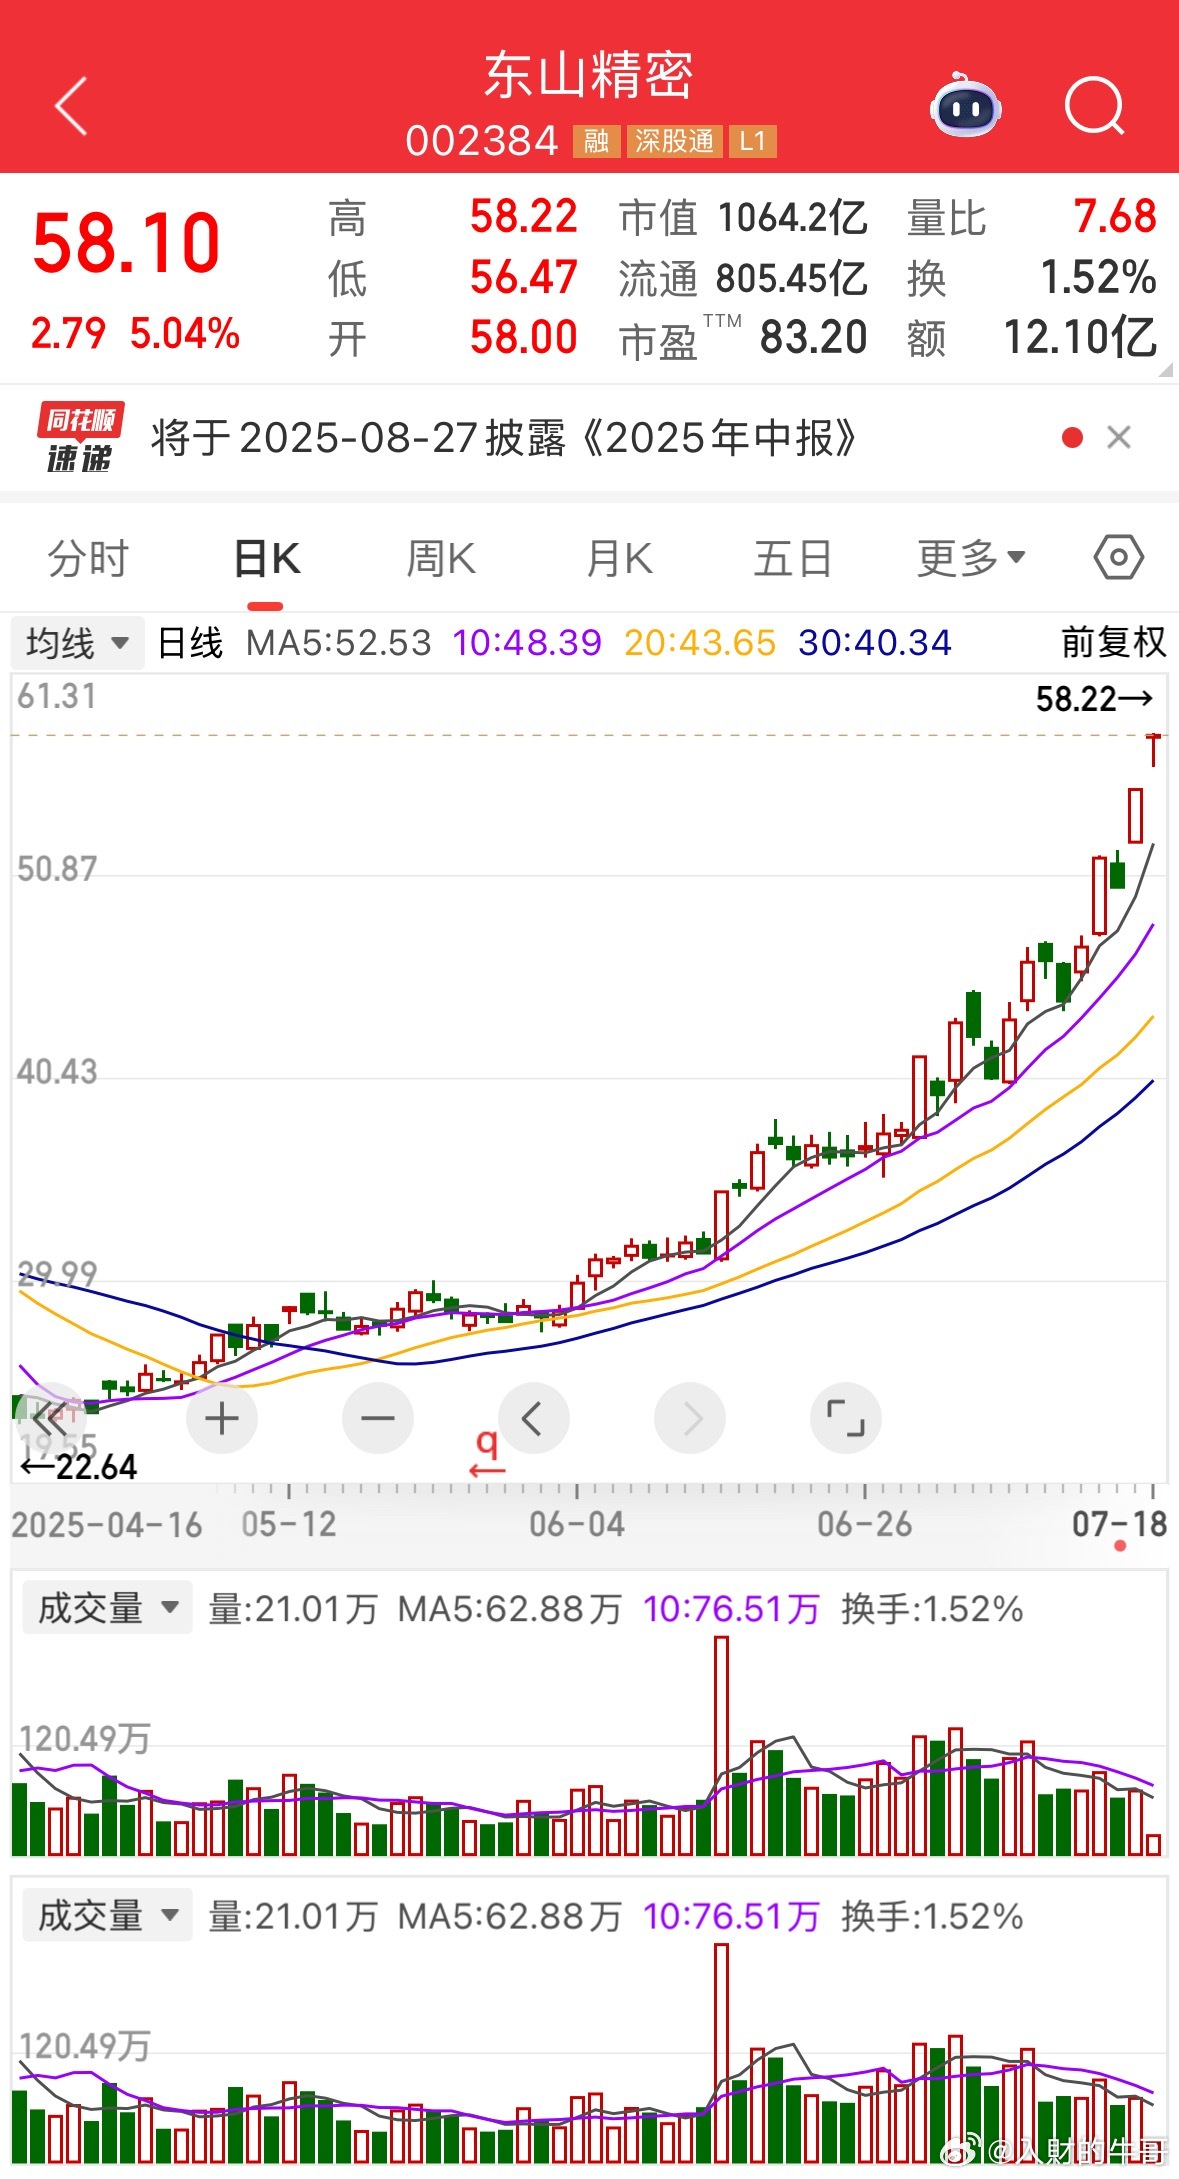Open second 成交量 indicator dropdown
1179x2179 pixels.
107,1915
